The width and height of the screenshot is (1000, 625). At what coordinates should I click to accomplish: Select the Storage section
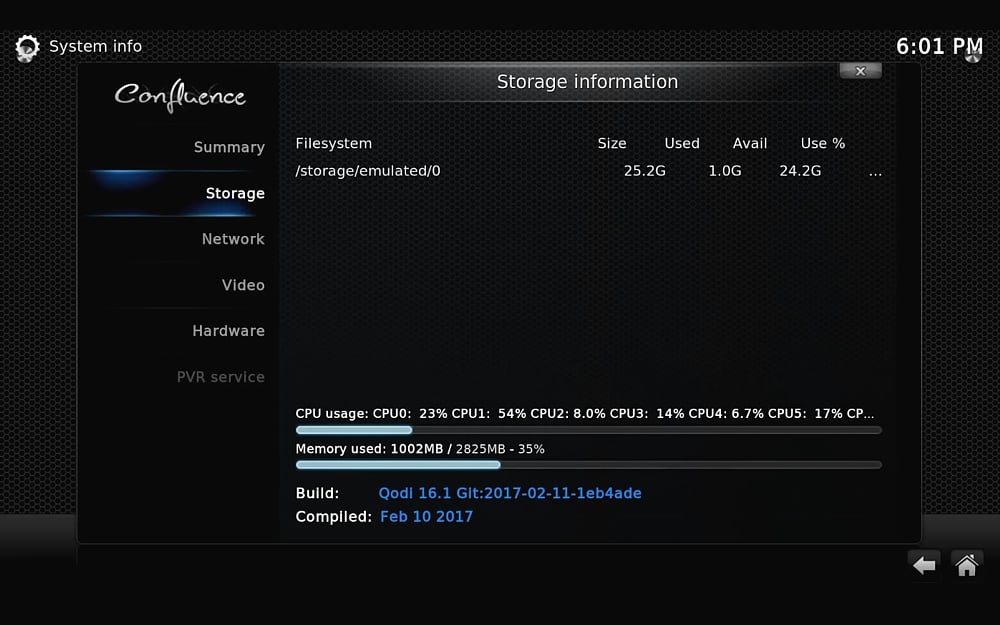(235, 193)
